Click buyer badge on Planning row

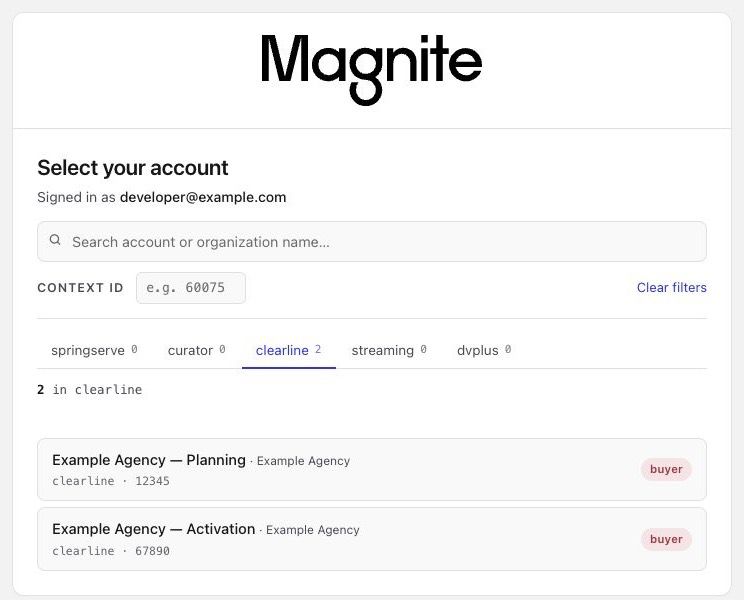pyautogui.click(x=666, y=469)
